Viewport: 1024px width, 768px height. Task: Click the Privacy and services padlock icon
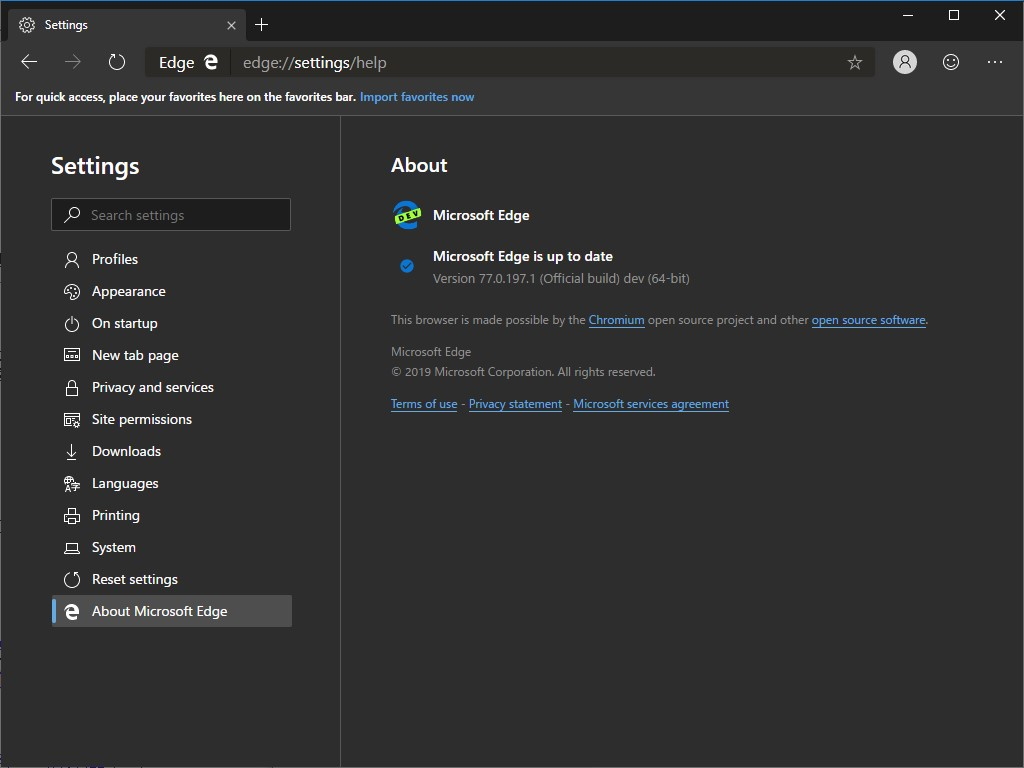pos(72,387)
